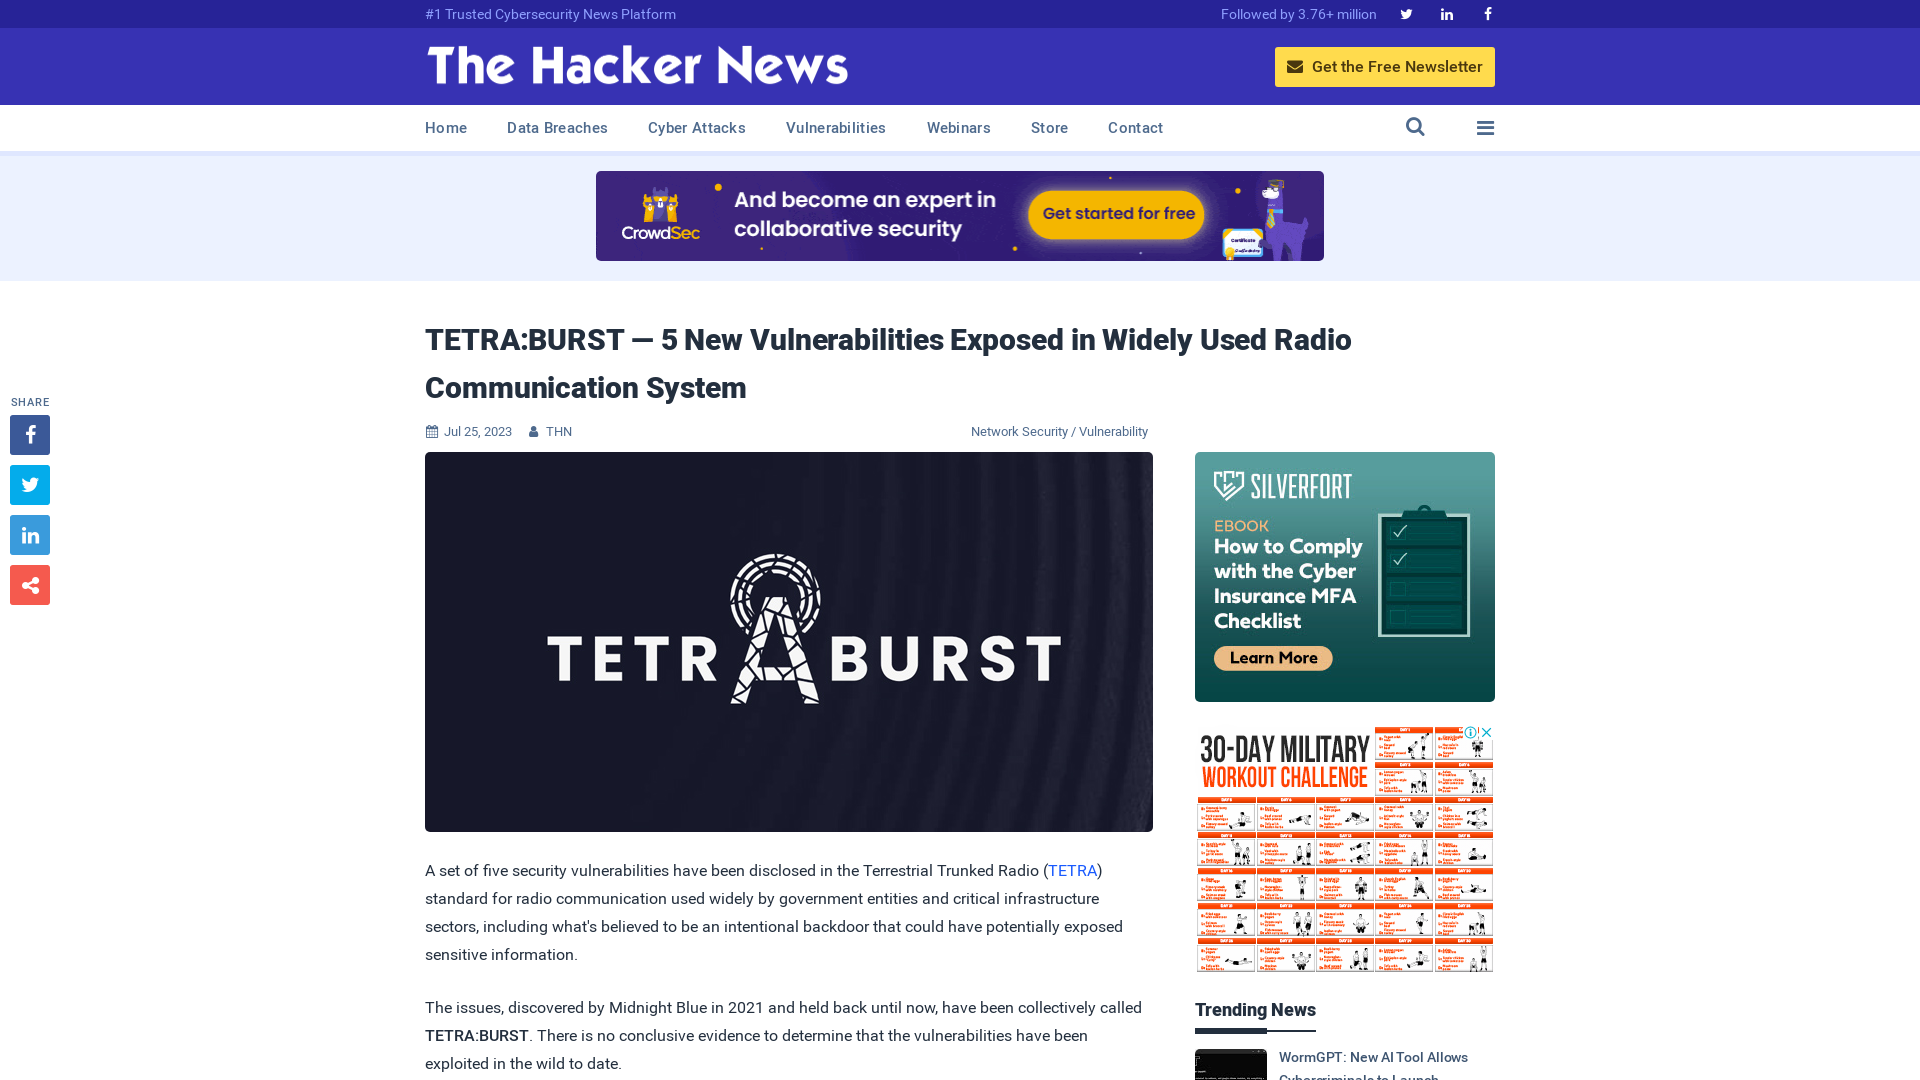Click the hamburger menu icon
This screenshot has width=1920, height=1080.
(1485, 127)
